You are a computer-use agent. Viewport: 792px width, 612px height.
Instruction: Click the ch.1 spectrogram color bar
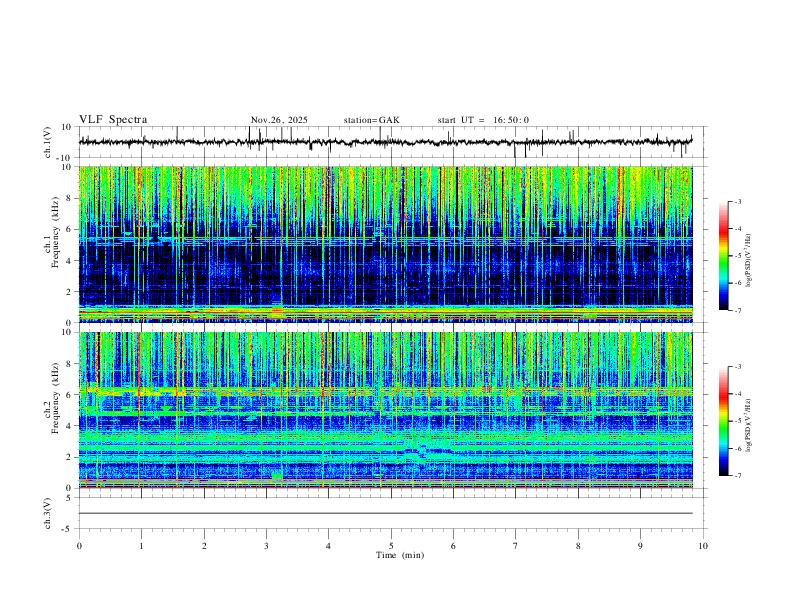pyautogui.click(x=724, y=256)
